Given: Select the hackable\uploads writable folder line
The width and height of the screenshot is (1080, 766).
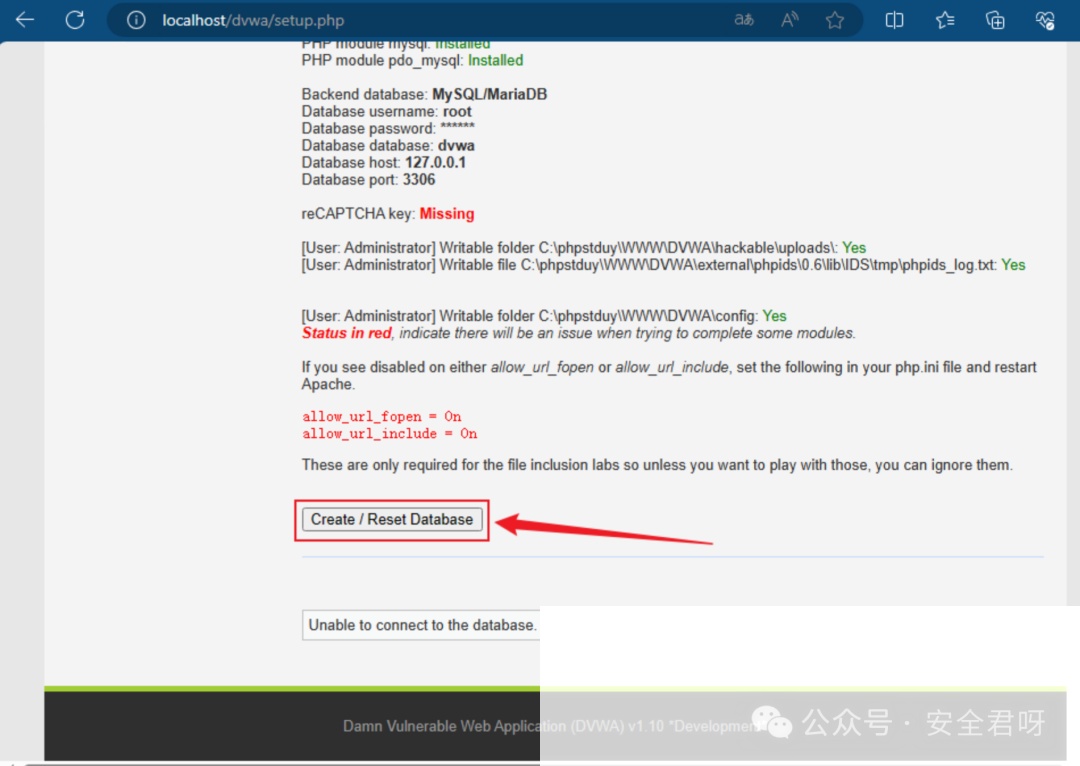Looking at the screenshot, I should (x=583, y=248).
